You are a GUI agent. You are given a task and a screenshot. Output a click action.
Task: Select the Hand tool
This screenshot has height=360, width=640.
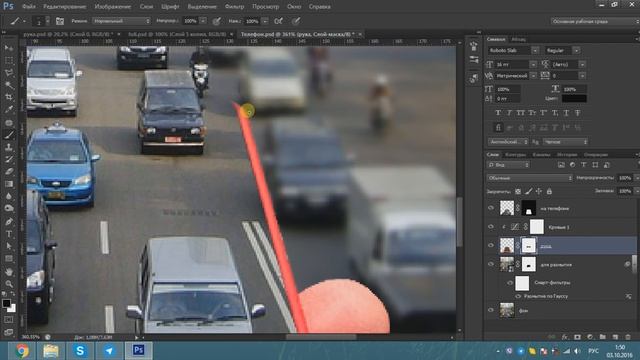[9, 271]
